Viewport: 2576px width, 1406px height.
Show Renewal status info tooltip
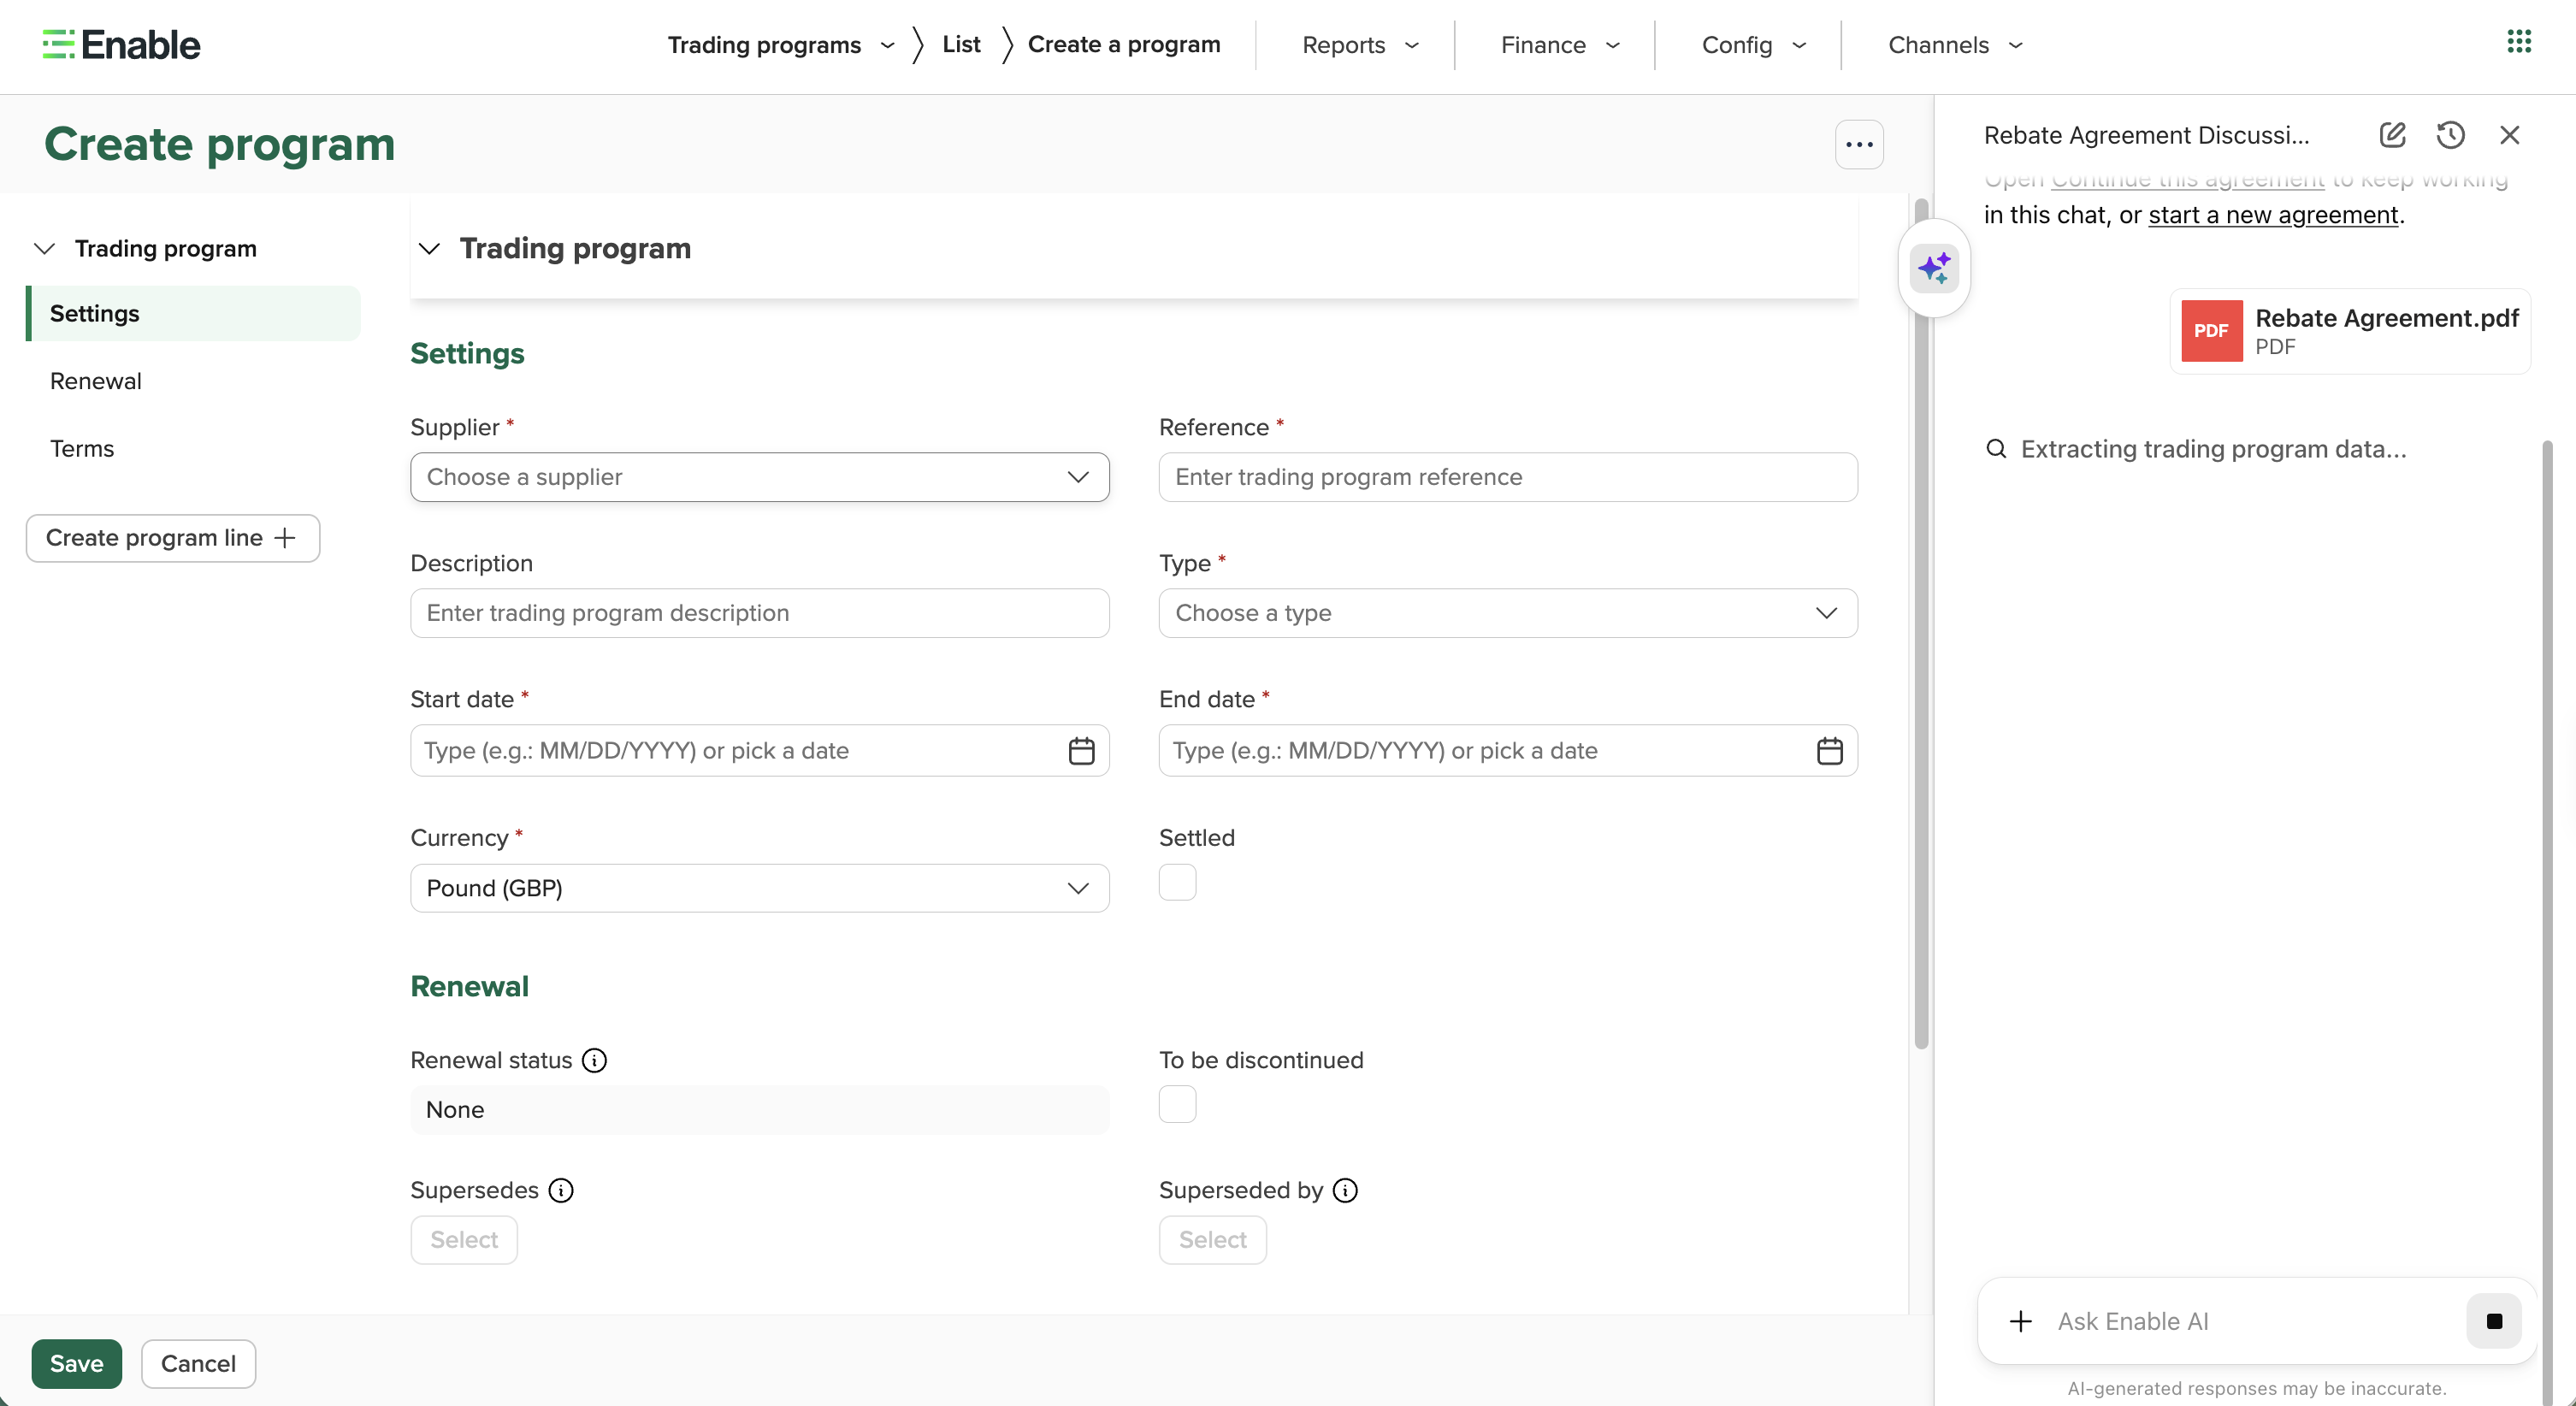point(594,1060)
